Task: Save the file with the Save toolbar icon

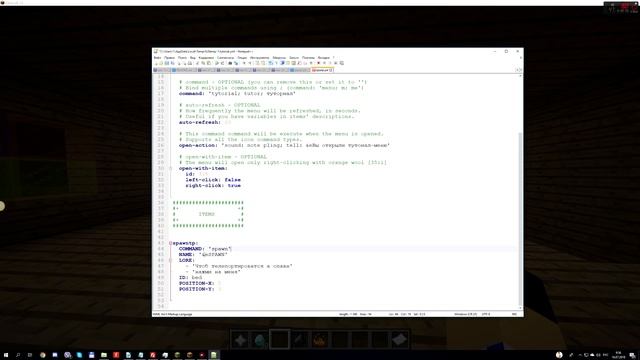Action: (167, 63)
